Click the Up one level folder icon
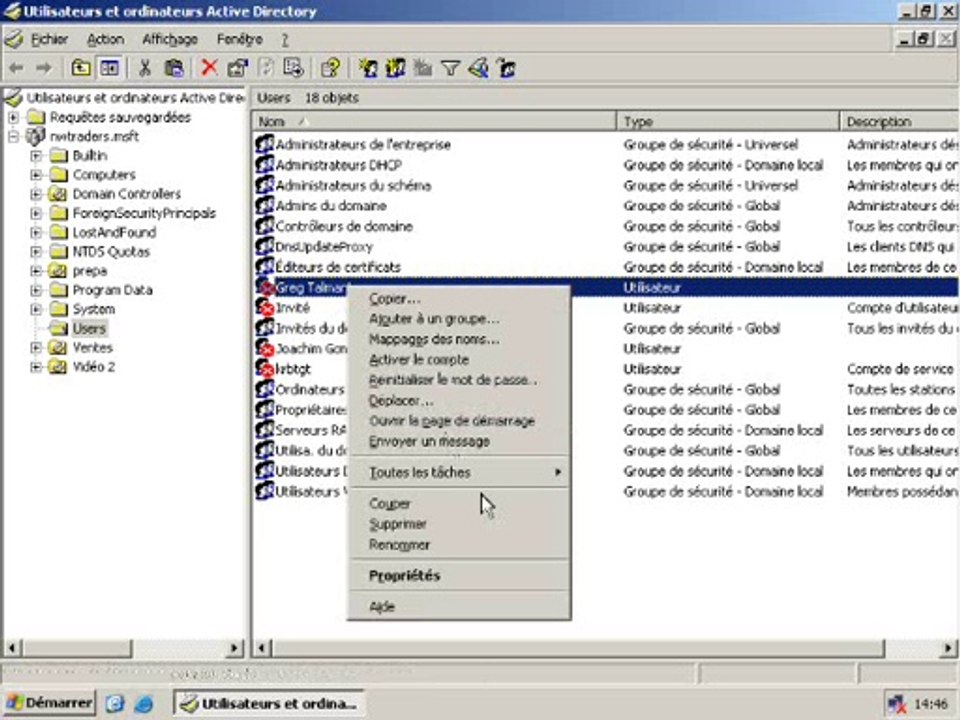 (81, 68)
